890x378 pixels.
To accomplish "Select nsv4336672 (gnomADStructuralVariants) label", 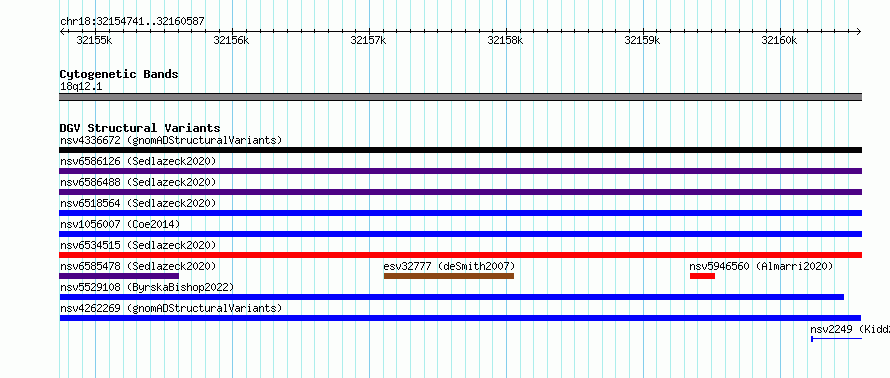I will [x=171, y=140].
